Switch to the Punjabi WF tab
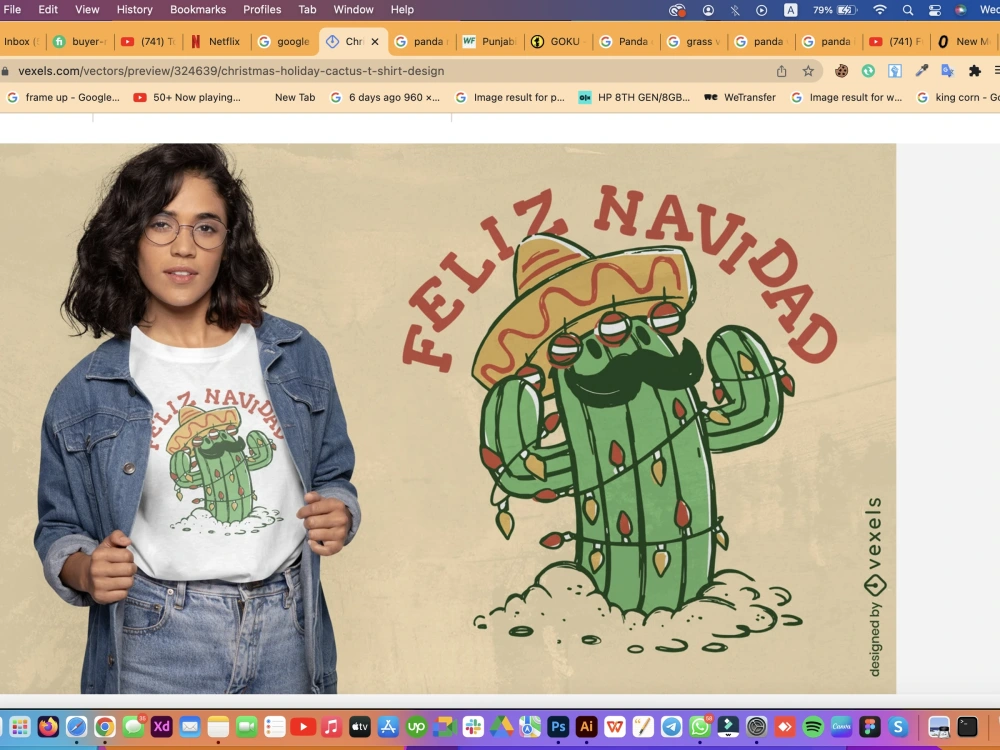The width and height of the screenshot is (1000, 750). click(x=490, y=41)
